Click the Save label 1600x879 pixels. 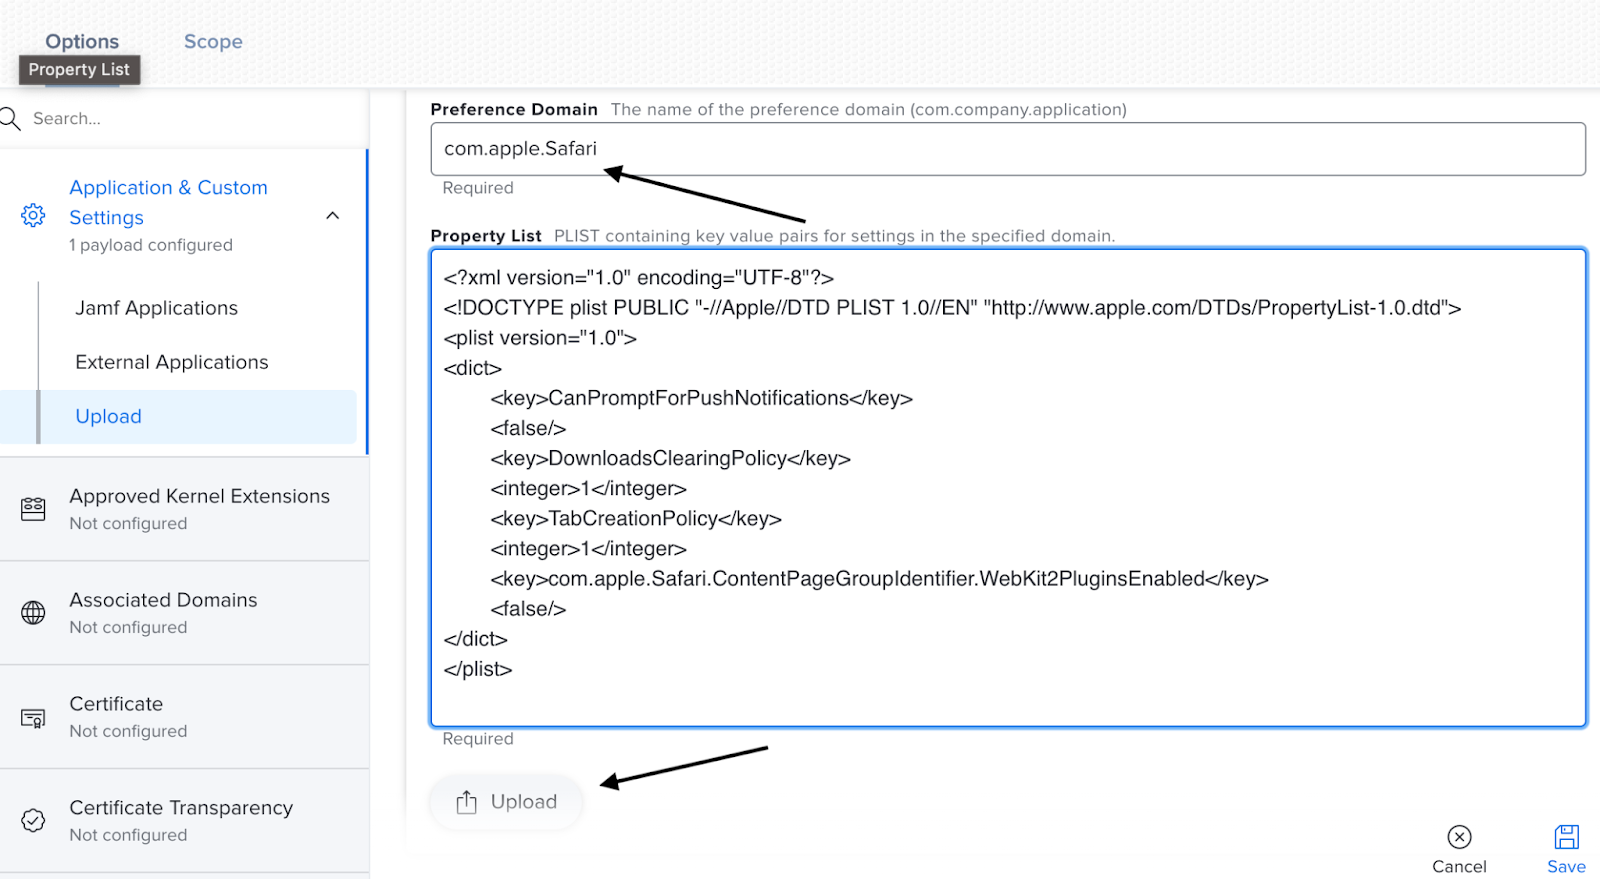point(1567,867)
